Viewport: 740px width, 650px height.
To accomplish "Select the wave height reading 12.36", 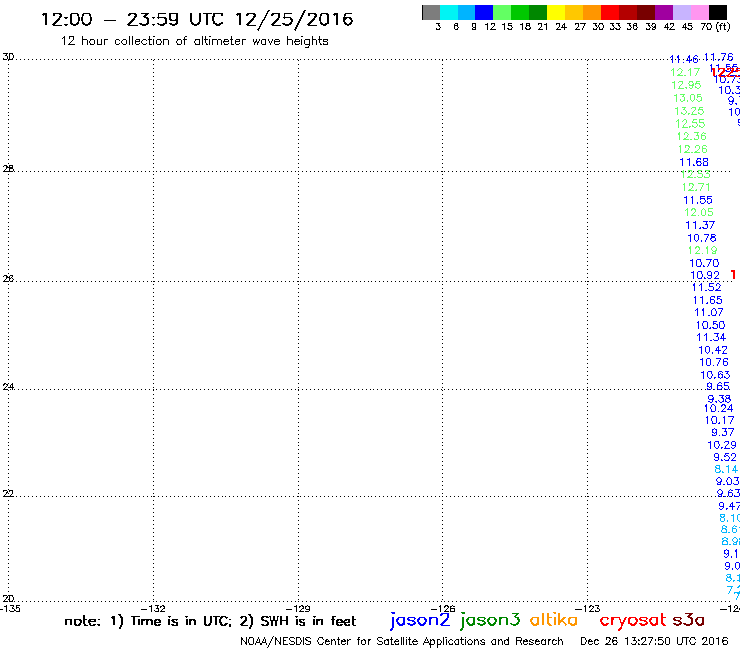I will point(691,136).
